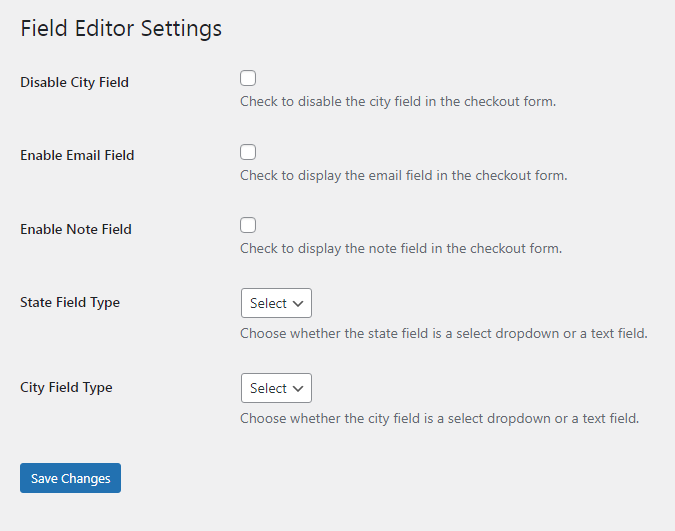Screen dimensions: 675x531
Task: Check the Enable Note Field box
Action: click(248, 225)
